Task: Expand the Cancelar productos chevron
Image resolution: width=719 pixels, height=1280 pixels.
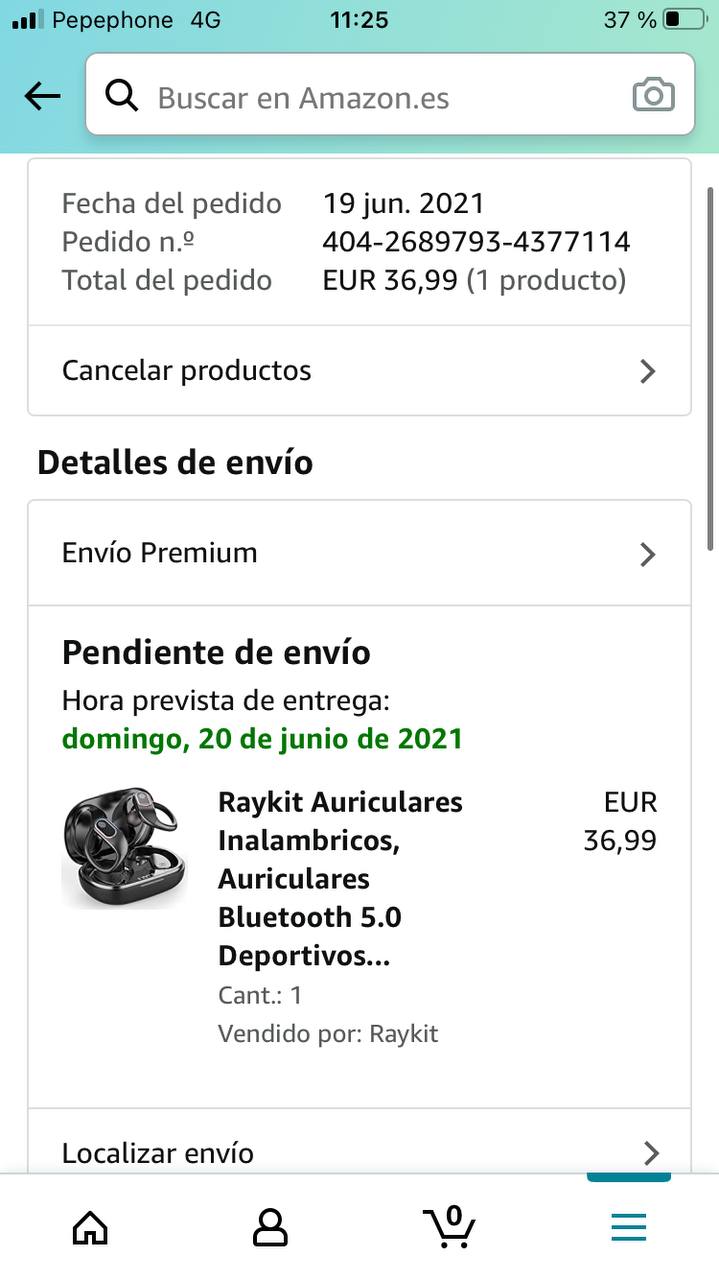Action: 647,371
